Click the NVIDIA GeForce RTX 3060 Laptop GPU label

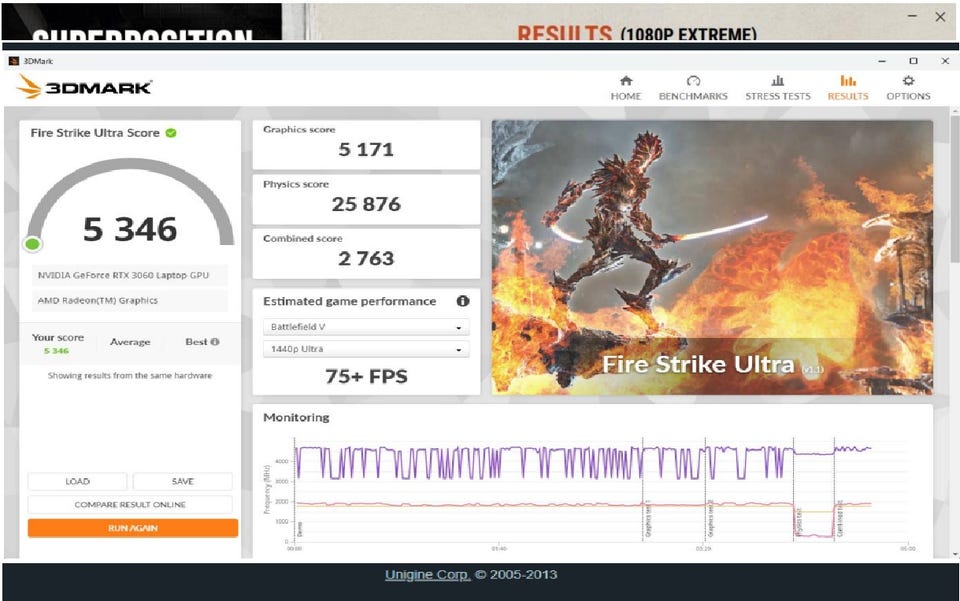[123, 275]
